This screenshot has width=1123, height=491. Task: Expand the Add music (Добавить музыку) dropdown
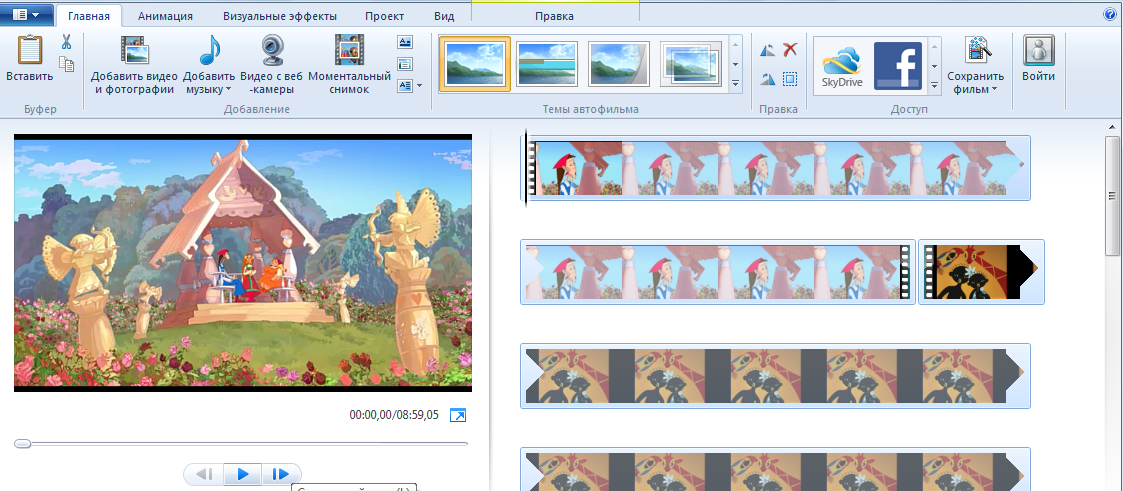[x=228, y=90]
